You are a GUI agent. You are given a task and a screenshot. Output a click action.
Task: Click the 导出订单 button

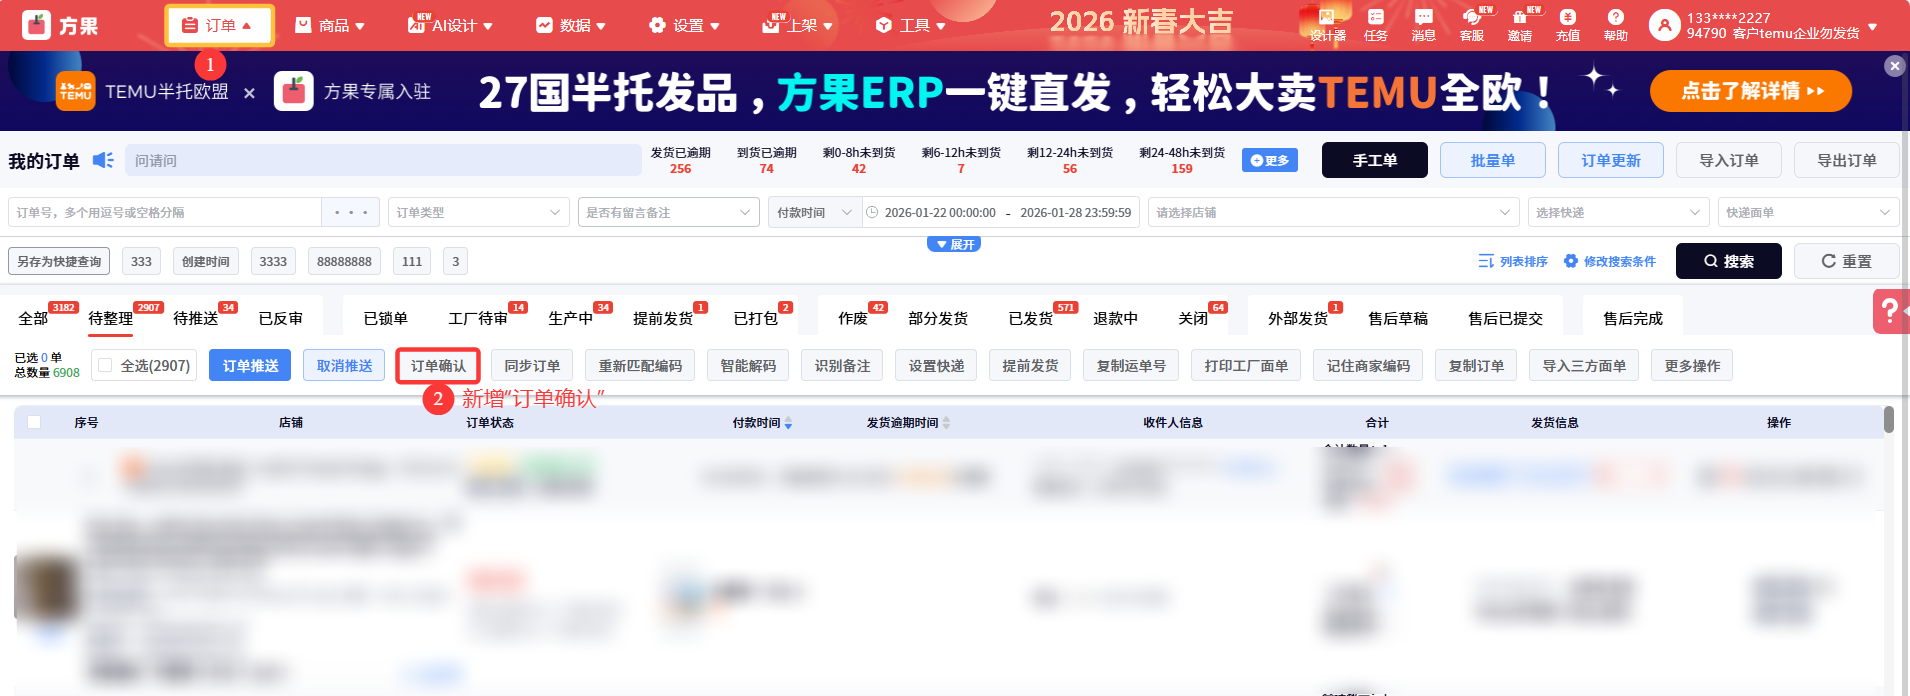tap(1846, 160)
